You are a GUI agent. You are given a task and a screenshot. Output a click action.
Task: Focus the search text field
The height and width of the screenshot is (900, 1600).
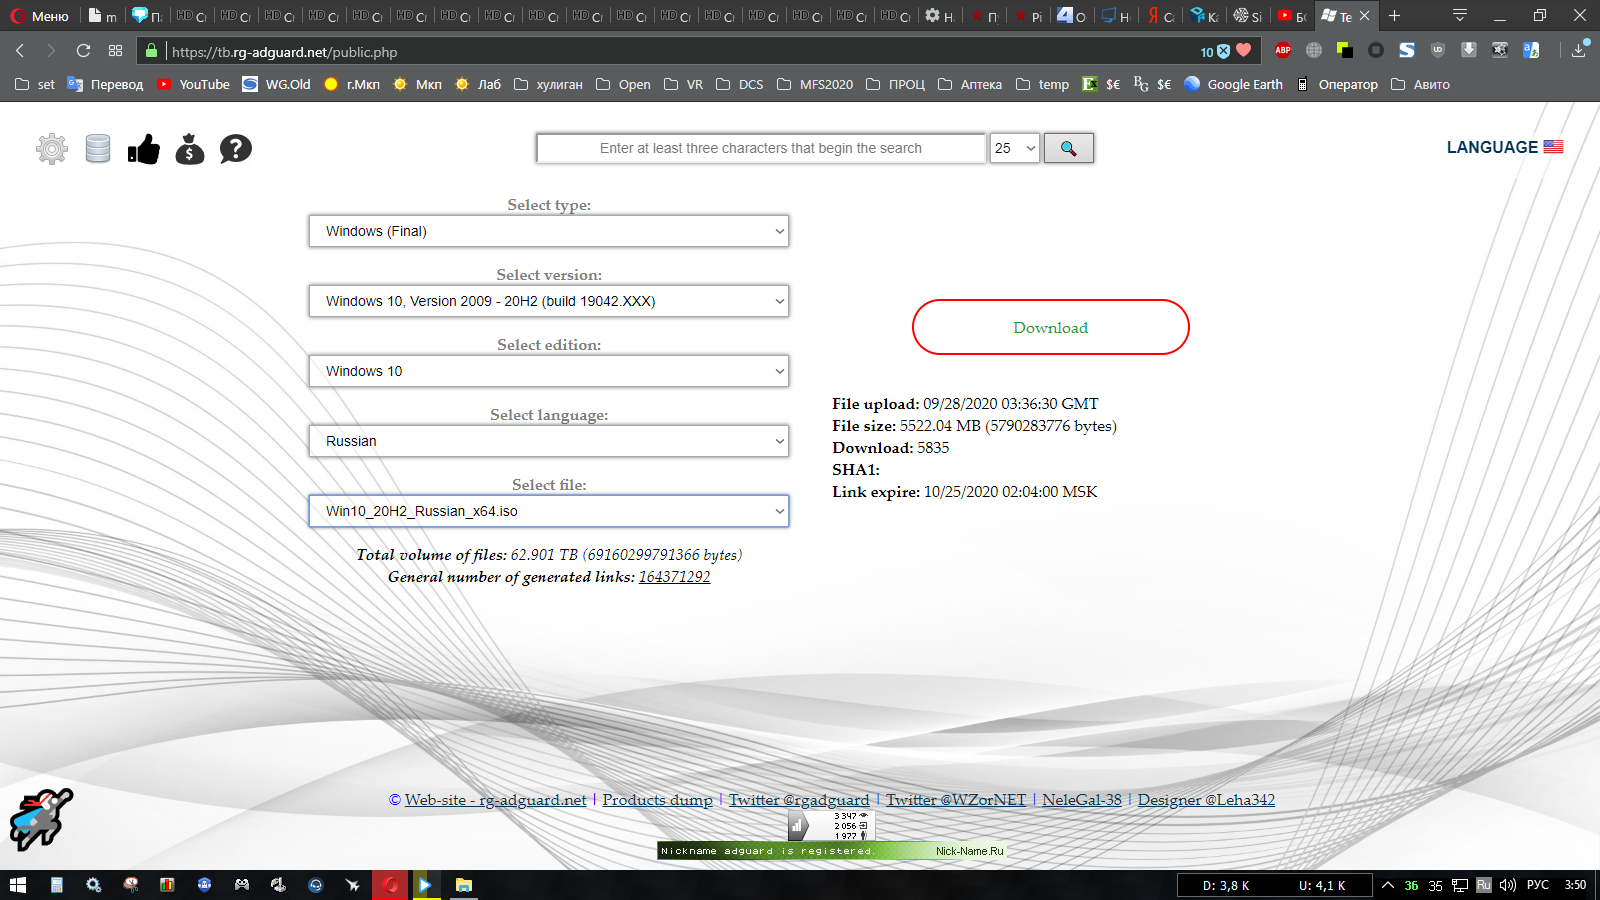click(761, 148)
